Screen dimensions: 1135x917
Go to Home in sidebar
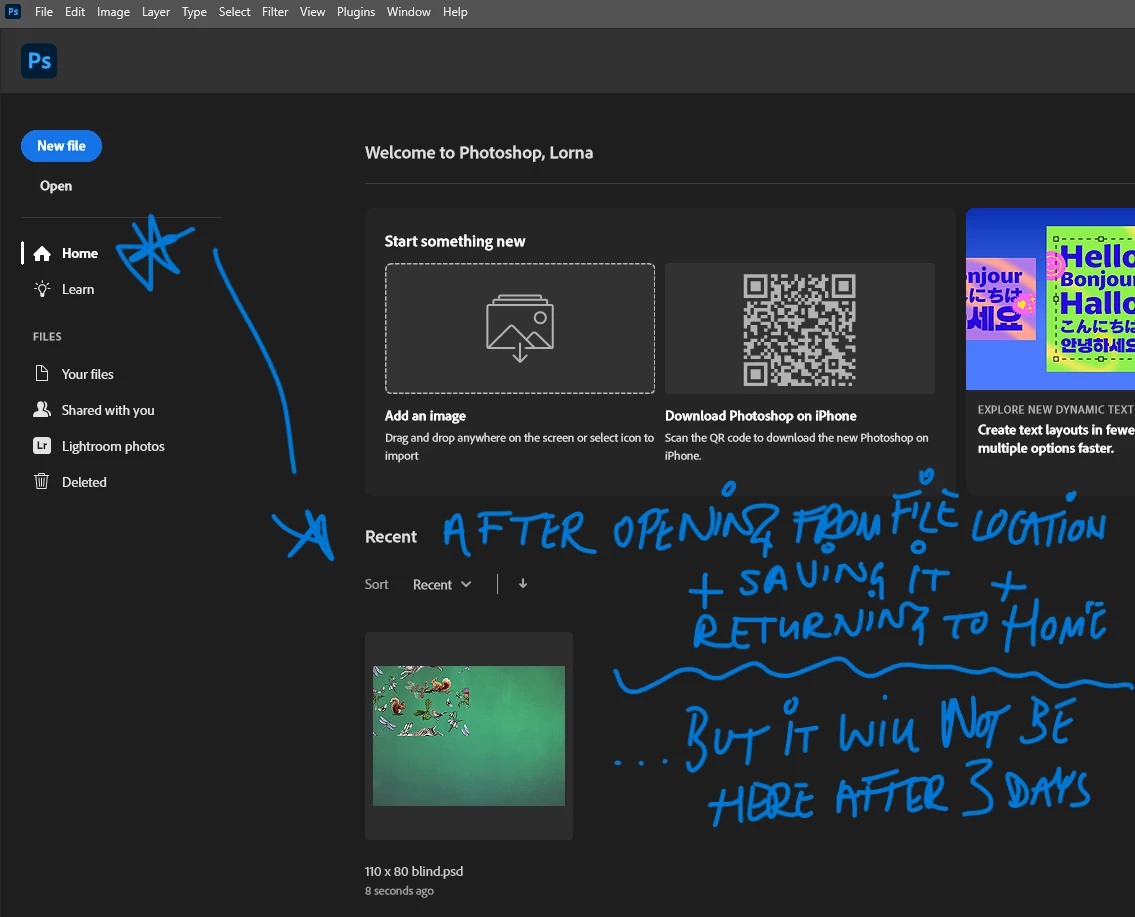click(x=80, y=253)
